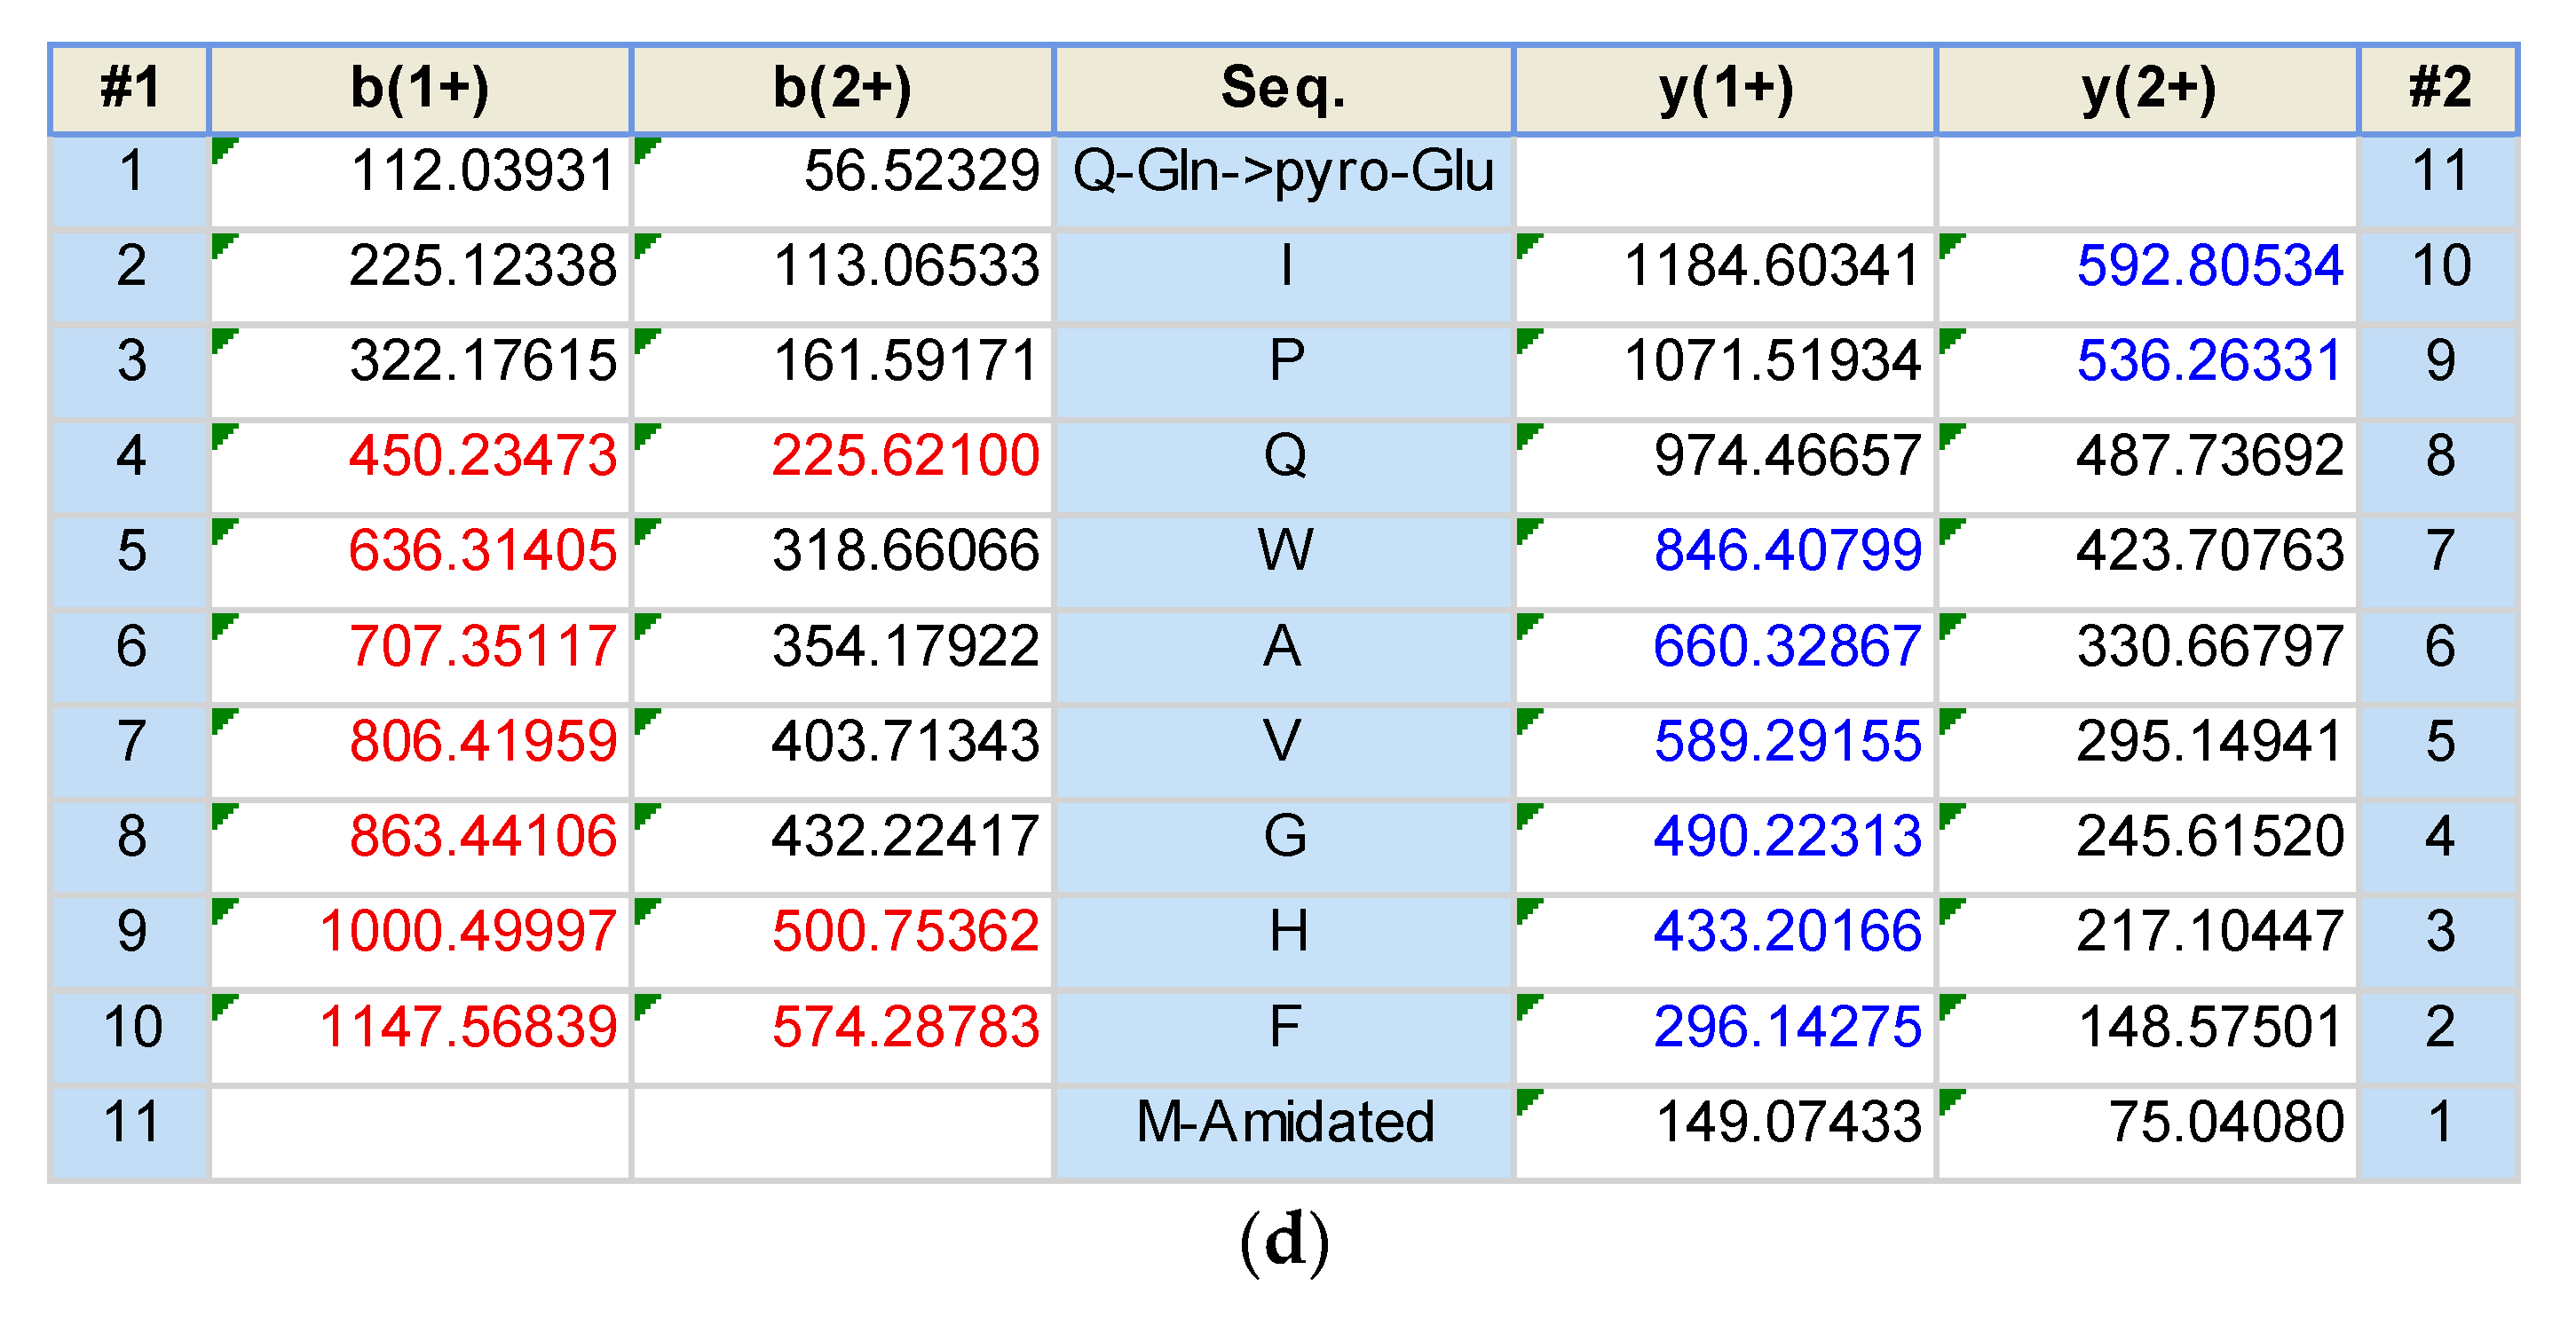Select red cell value 806.41959
Image resolution: width=2576 pixels, height=1317 pixels.
tap(420, 751)
